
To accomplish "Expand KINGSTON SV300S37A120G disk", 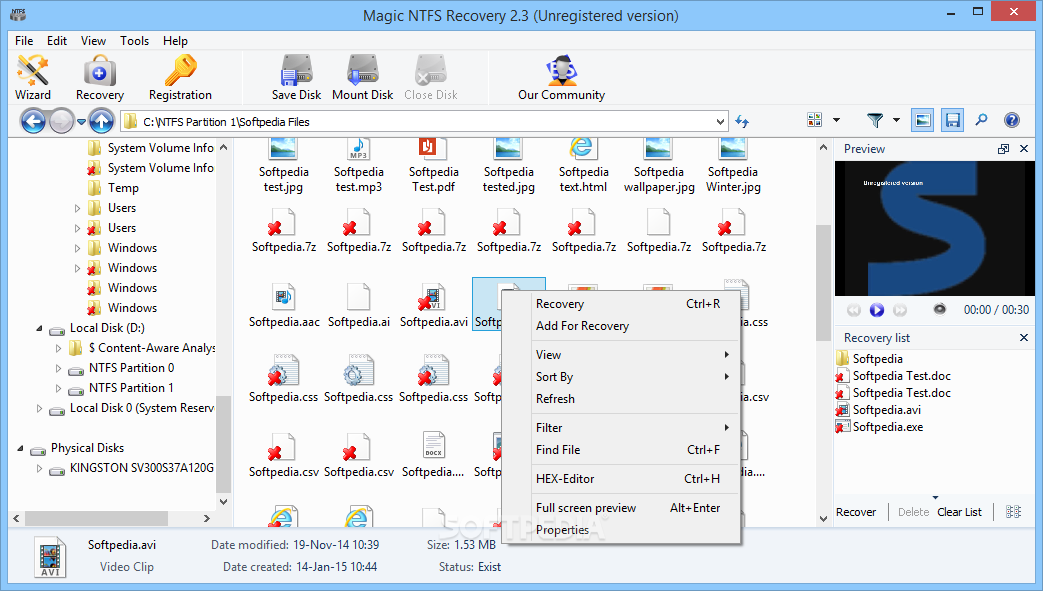I will tap(39, 468).
